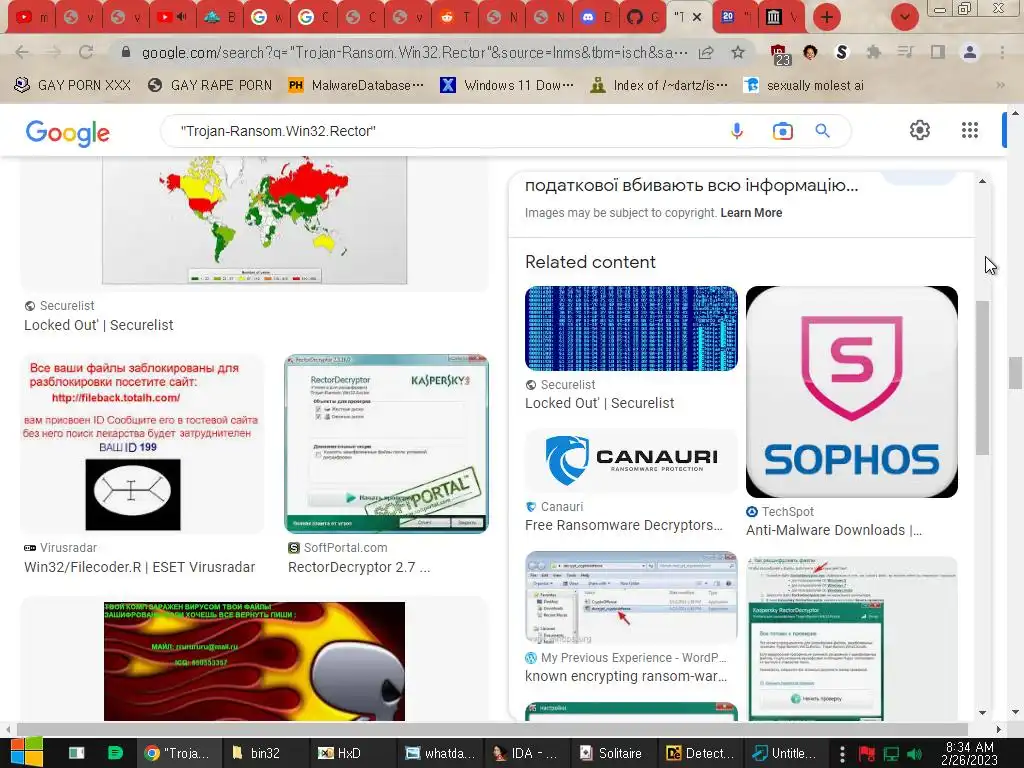
Task: Show taskbar tray overflow dots
Action: 842,753
